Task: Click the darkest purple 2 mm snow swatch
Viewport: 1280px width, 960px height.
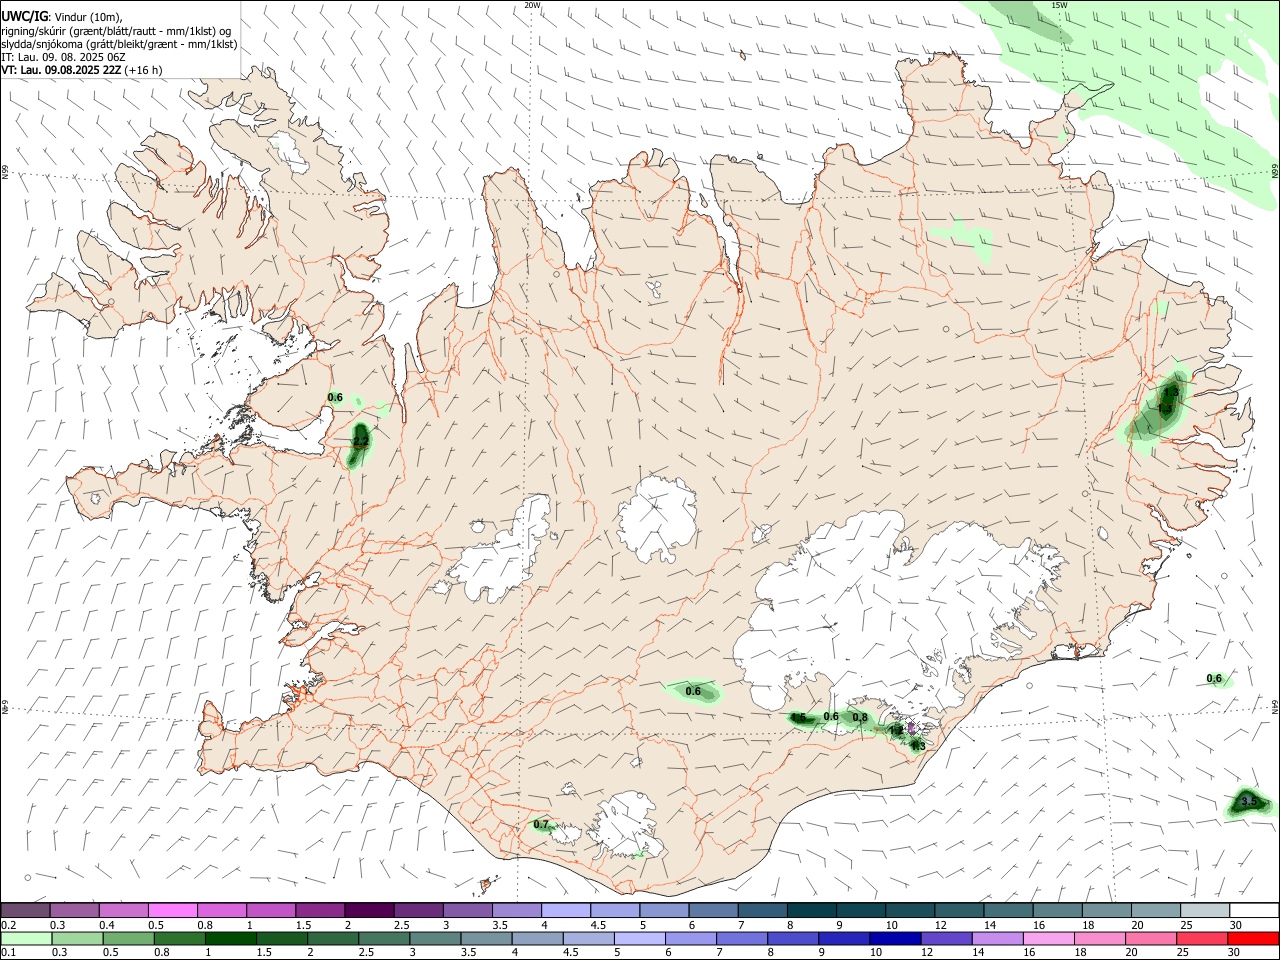Action: point(368,910)
